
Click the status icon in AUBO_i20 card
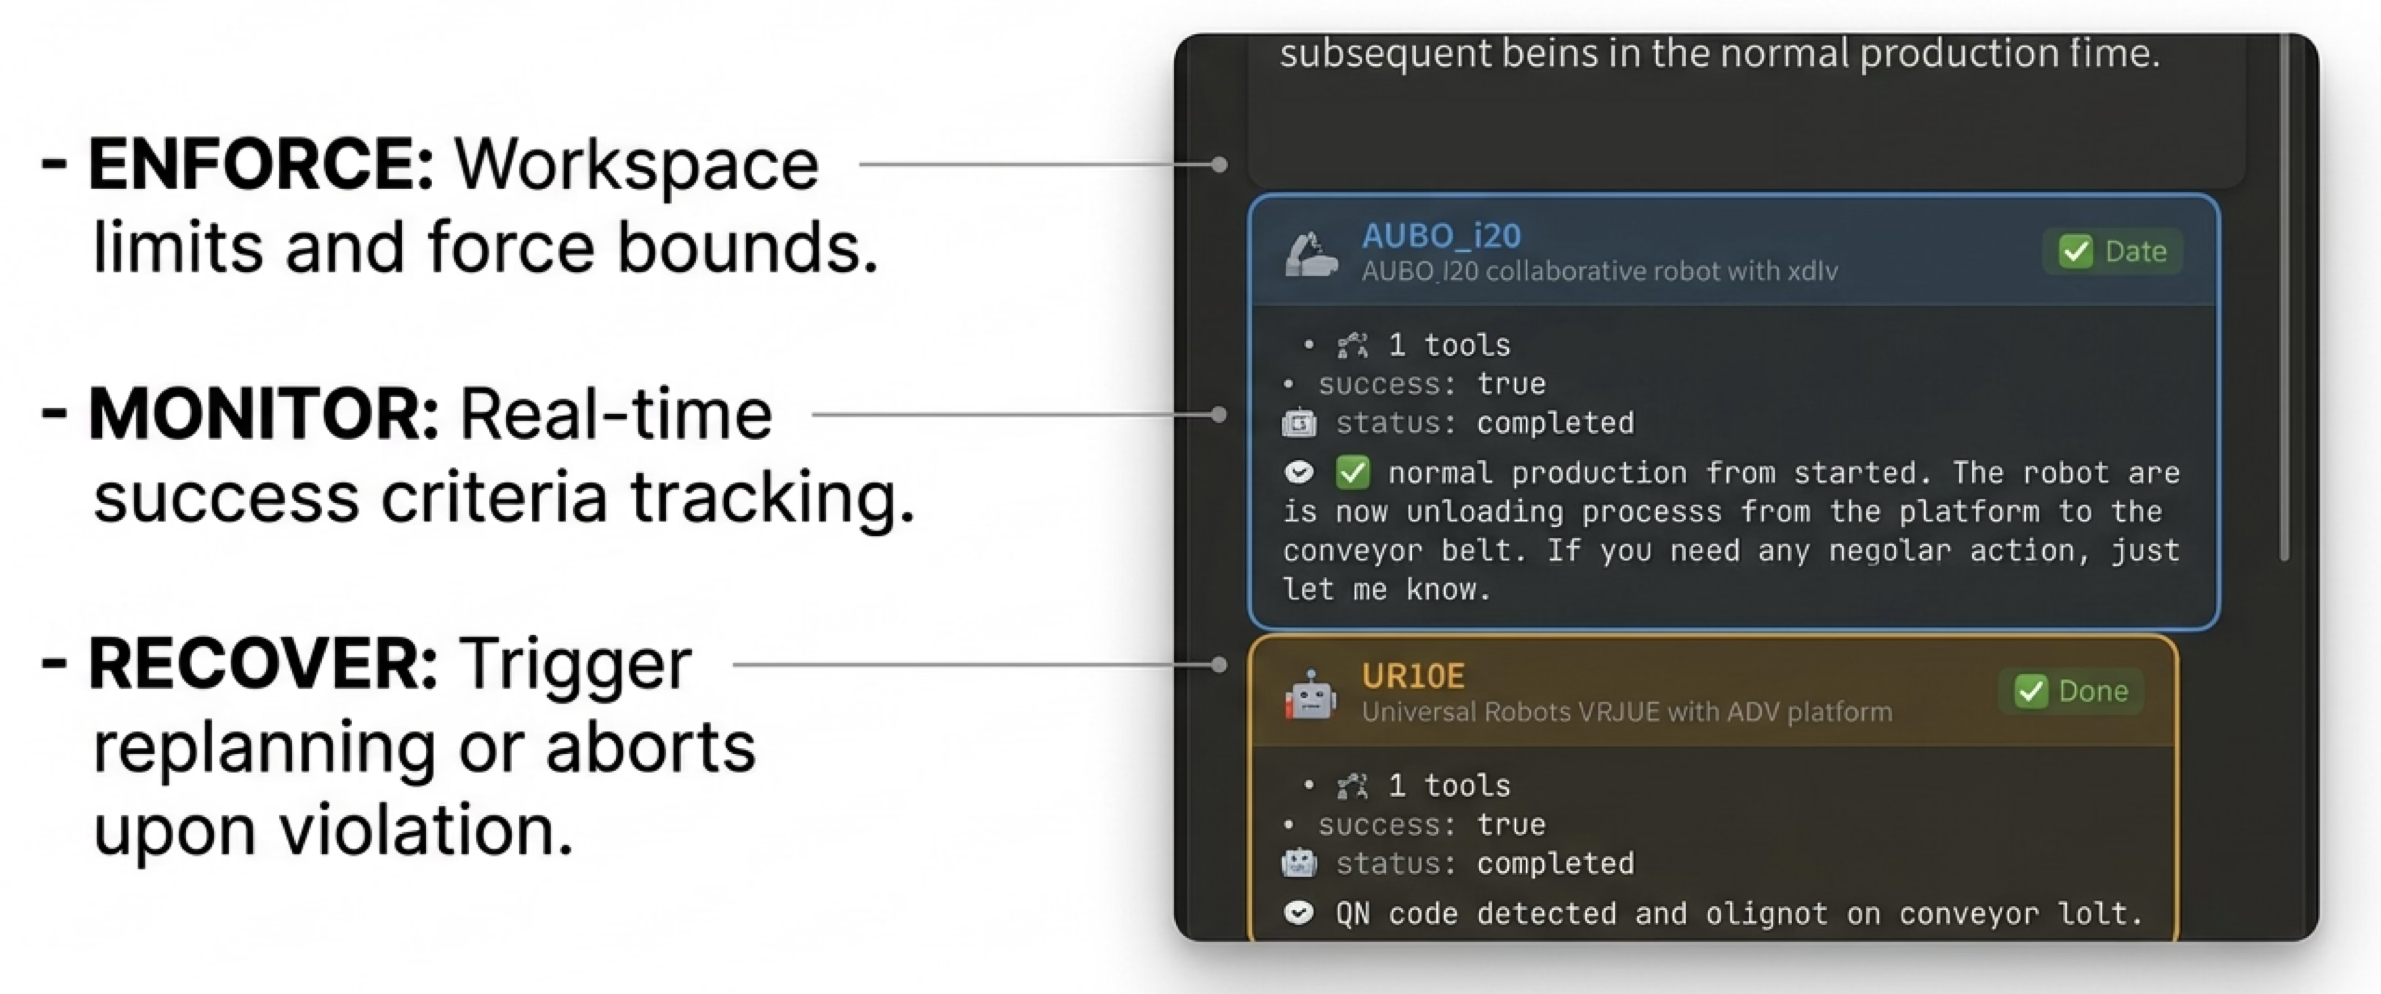coord(1299,424)
